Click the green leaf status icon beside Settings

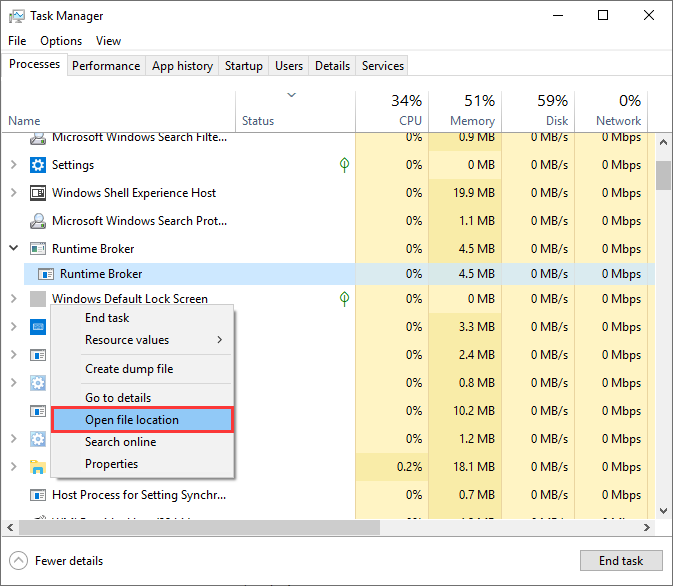tap(344, 165)
